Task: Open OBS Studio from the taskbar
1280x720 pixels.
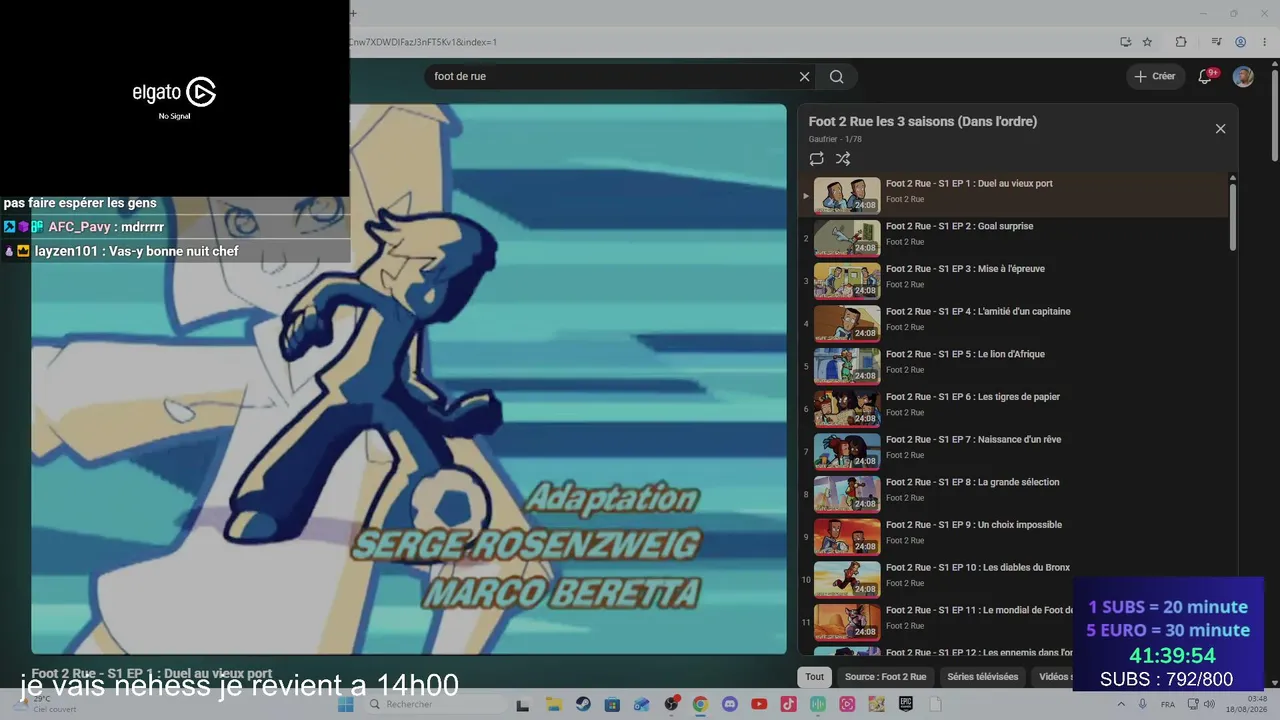Action: coord(671,705)
